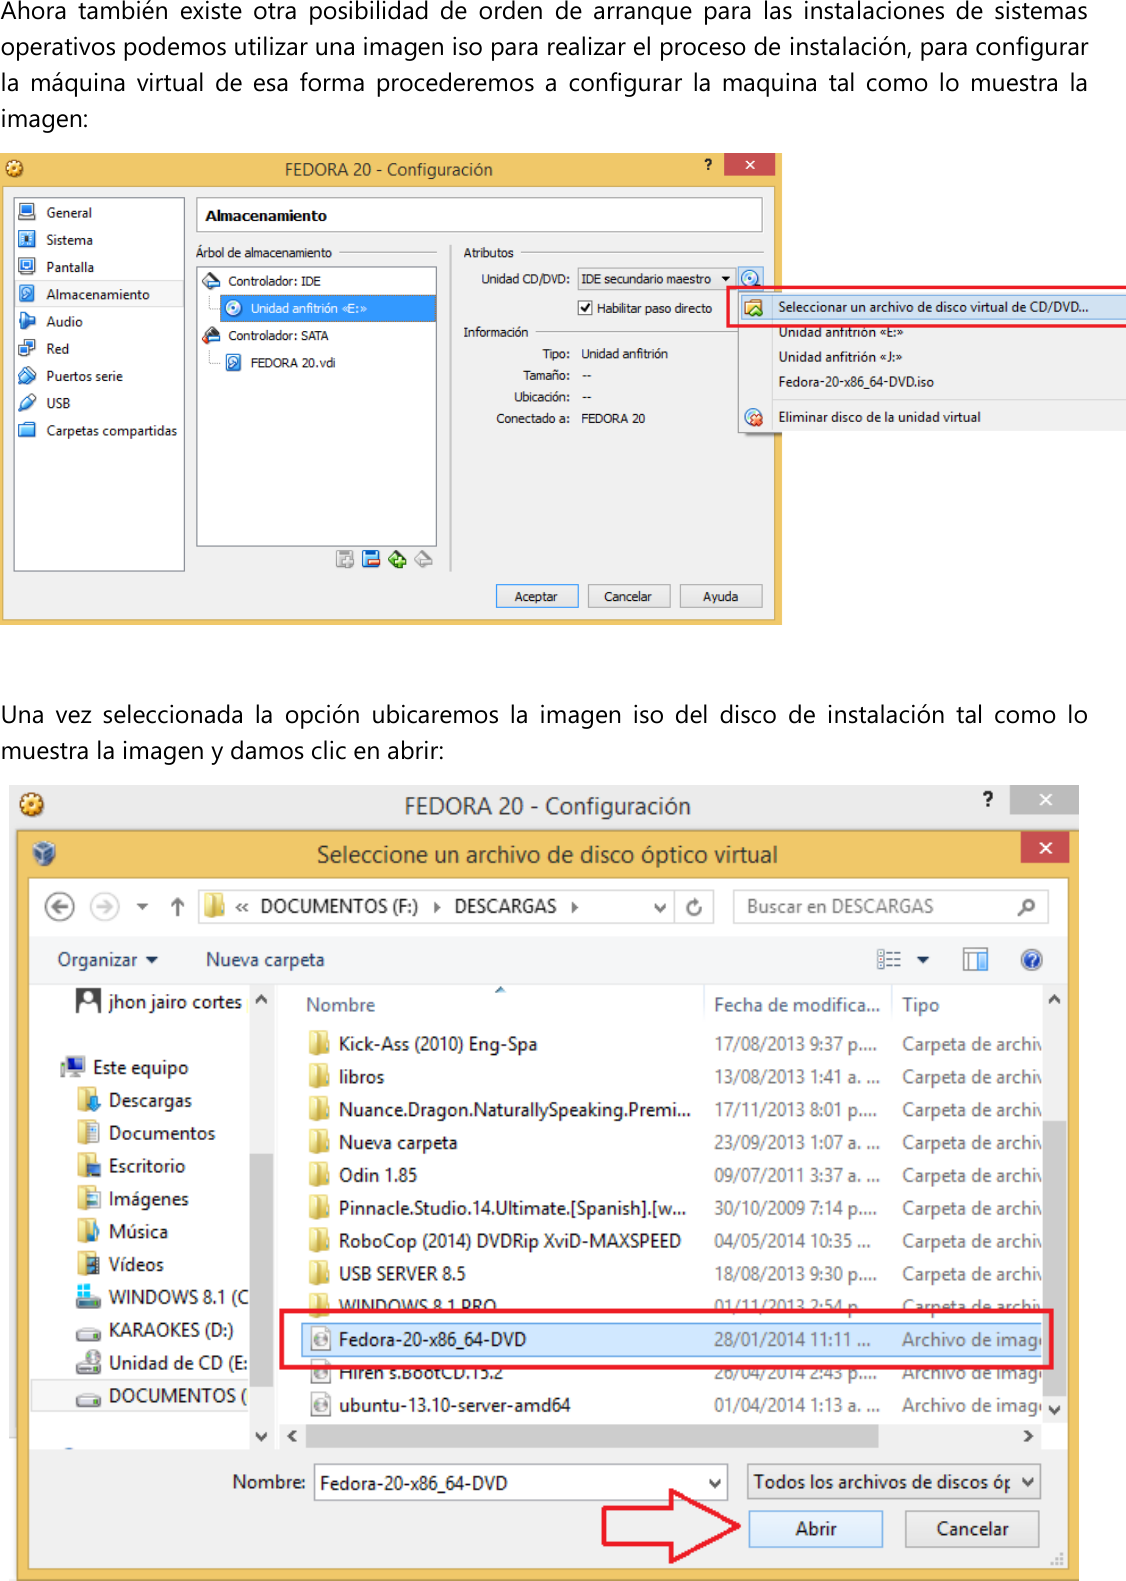
Task: Click add attachment icon below storage tree
Action: click(345, 559)
